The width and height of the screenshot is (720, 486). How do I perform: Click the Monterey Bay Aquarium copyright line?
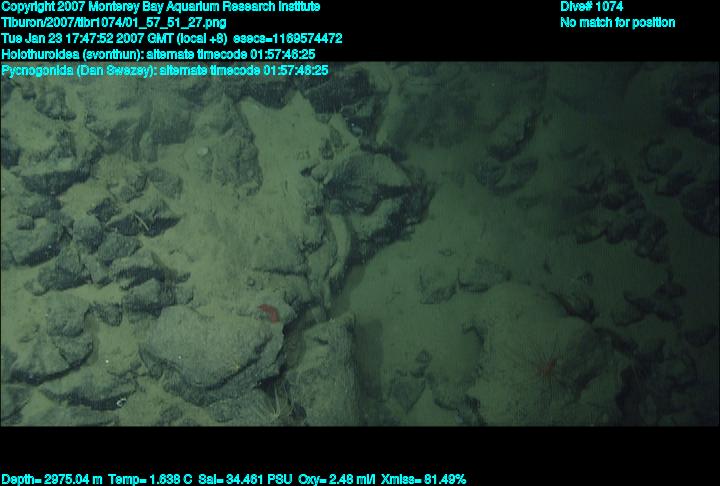(161, 7)
